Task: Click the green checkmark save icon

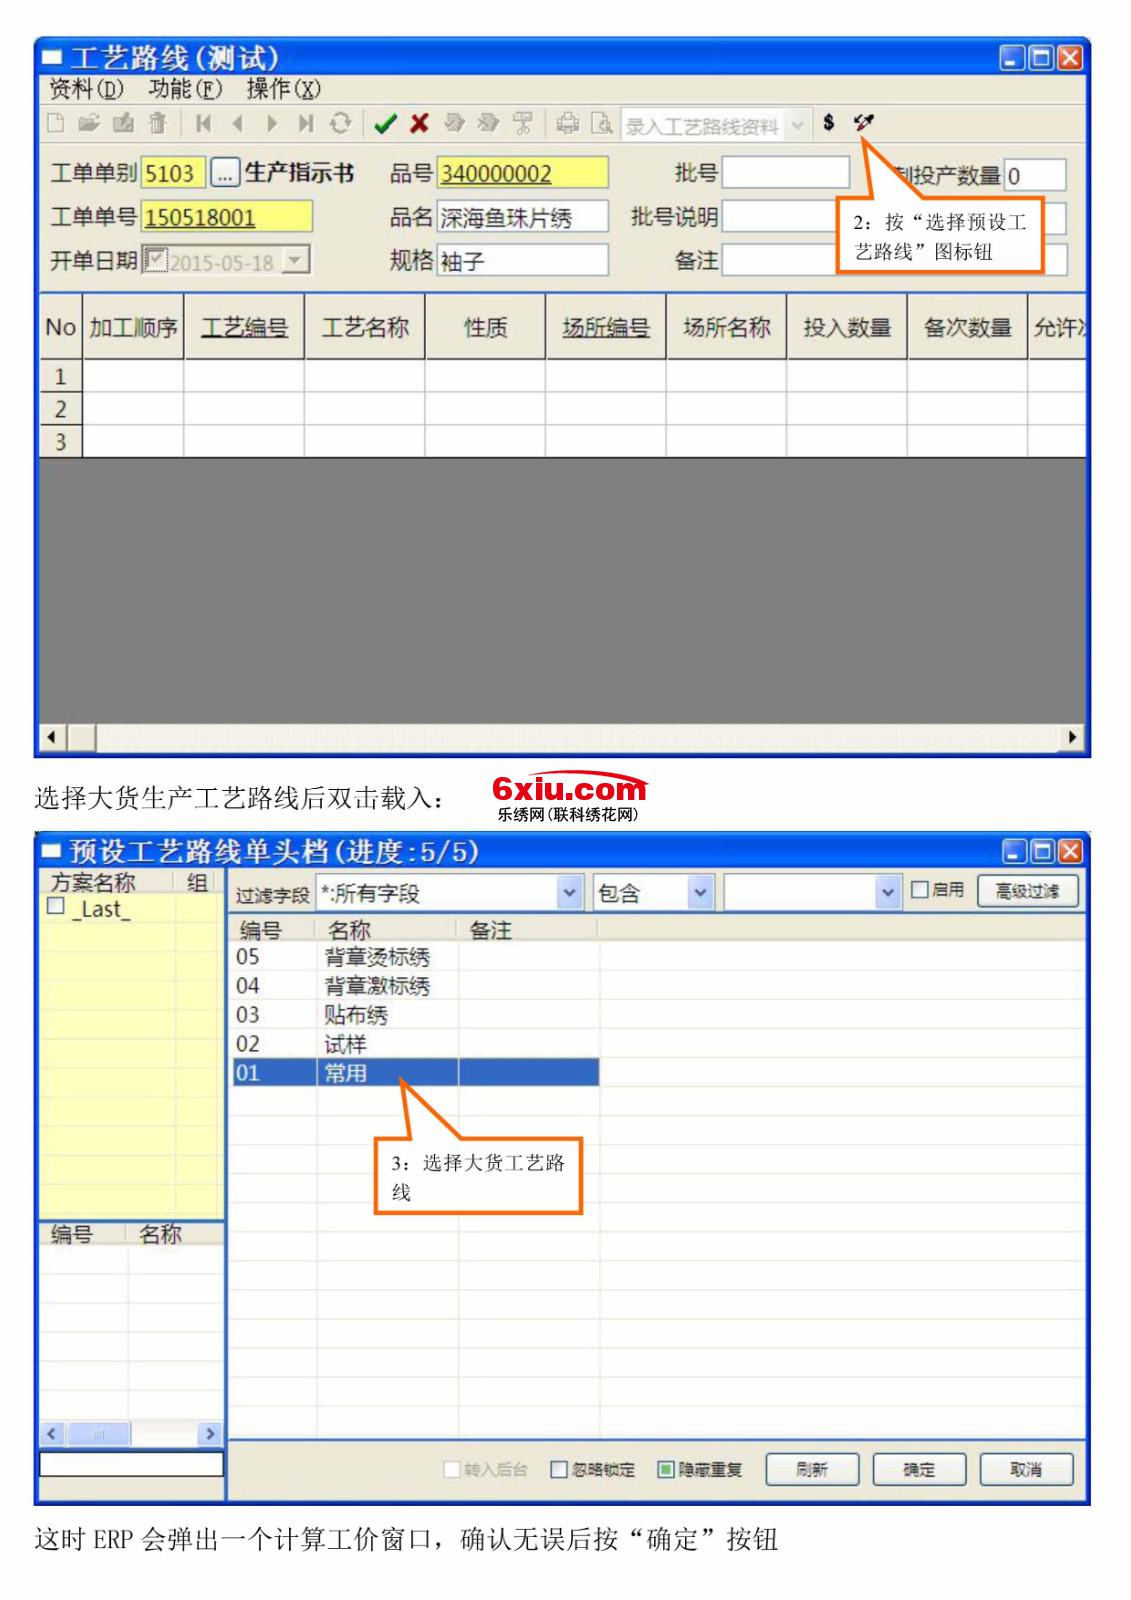Action: 385,124
